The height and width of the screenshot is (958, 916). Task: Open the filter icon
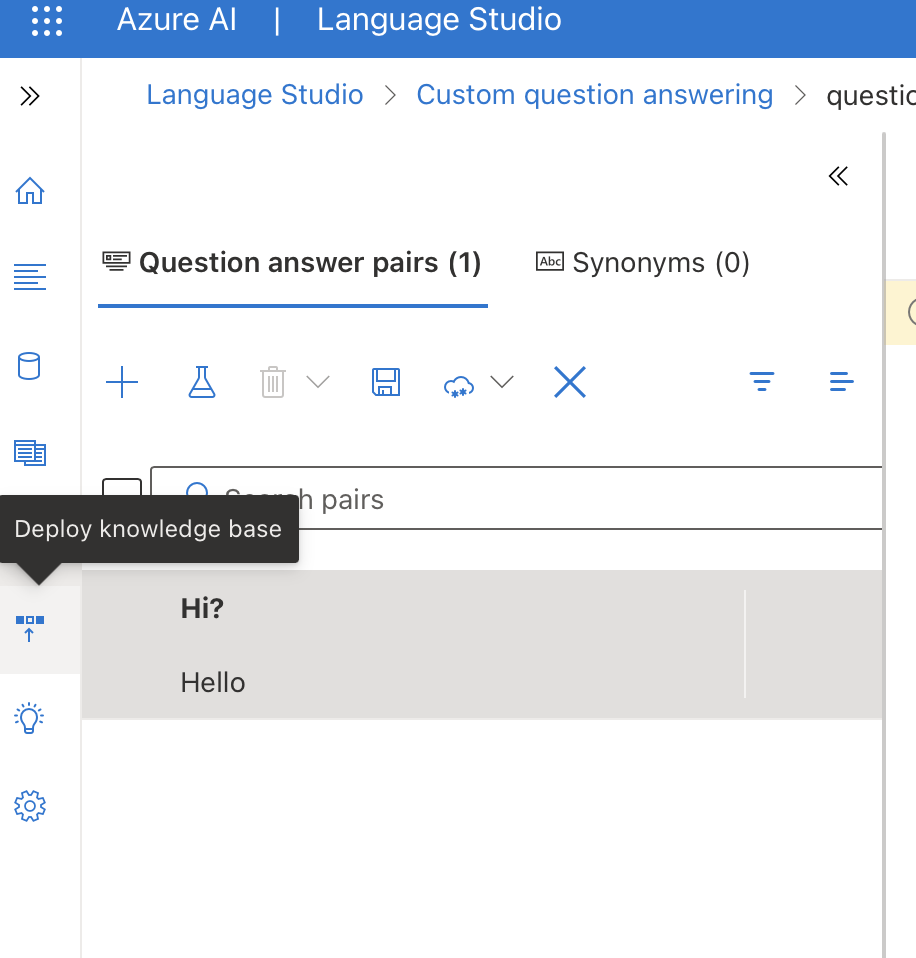[762, 381]
